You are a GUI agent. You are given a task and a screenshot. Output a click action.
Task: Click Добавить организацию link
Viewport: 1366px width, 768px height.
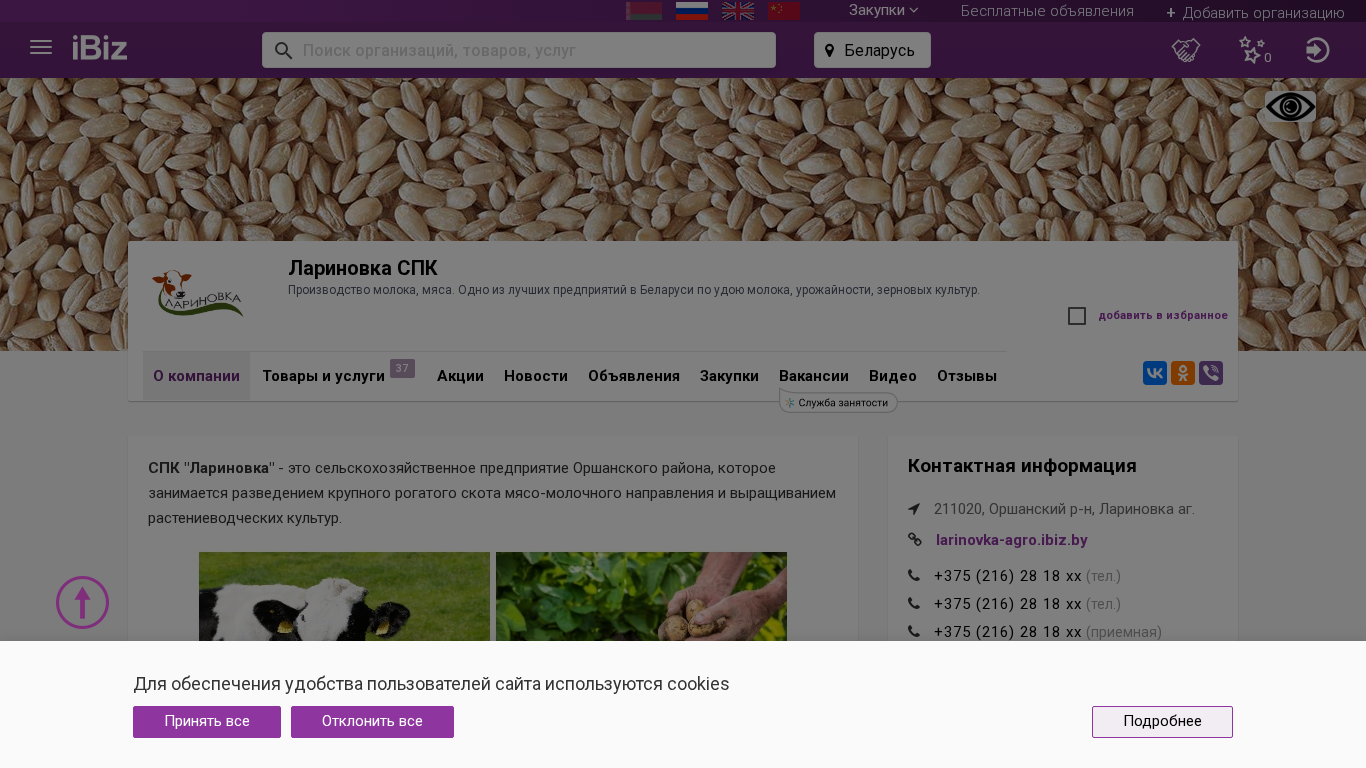(1263, 13)
